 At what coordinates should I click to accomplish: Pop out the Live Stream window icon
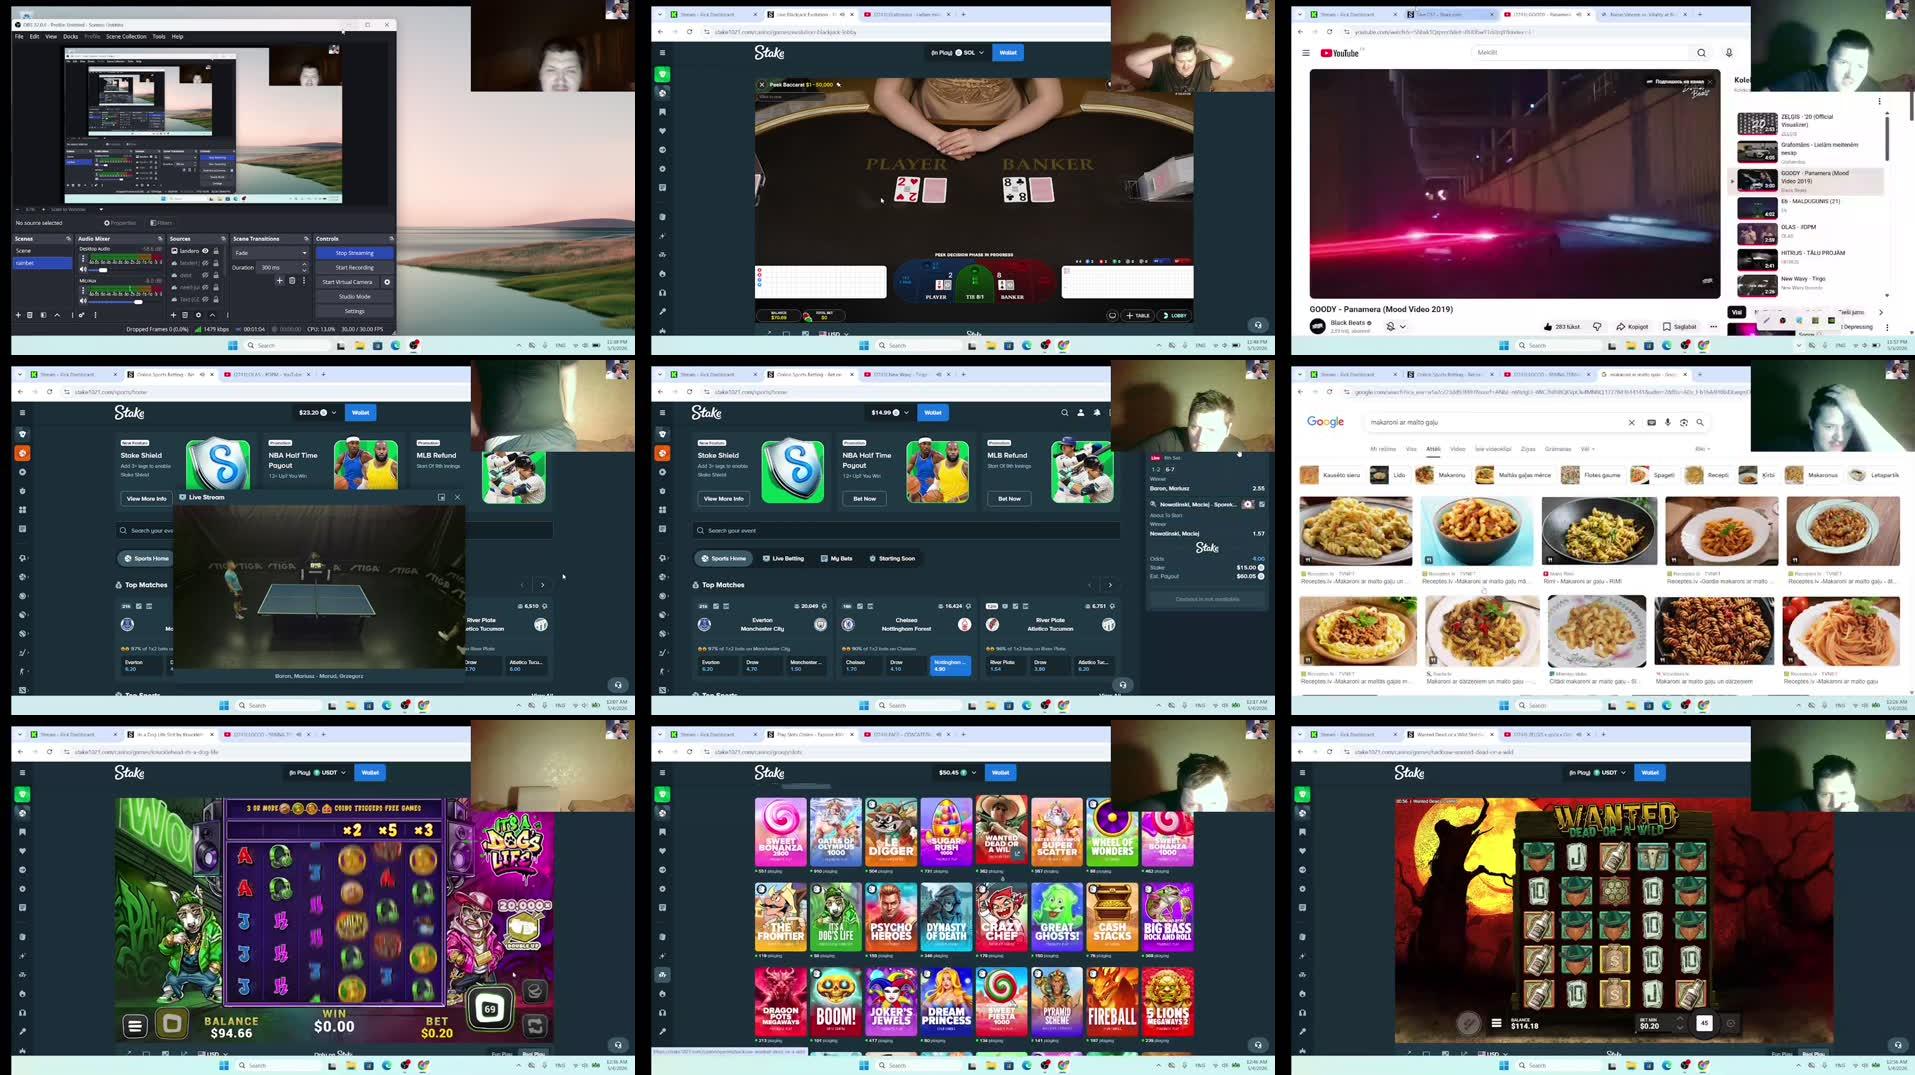pyautogui.click(x=441, y=497)
